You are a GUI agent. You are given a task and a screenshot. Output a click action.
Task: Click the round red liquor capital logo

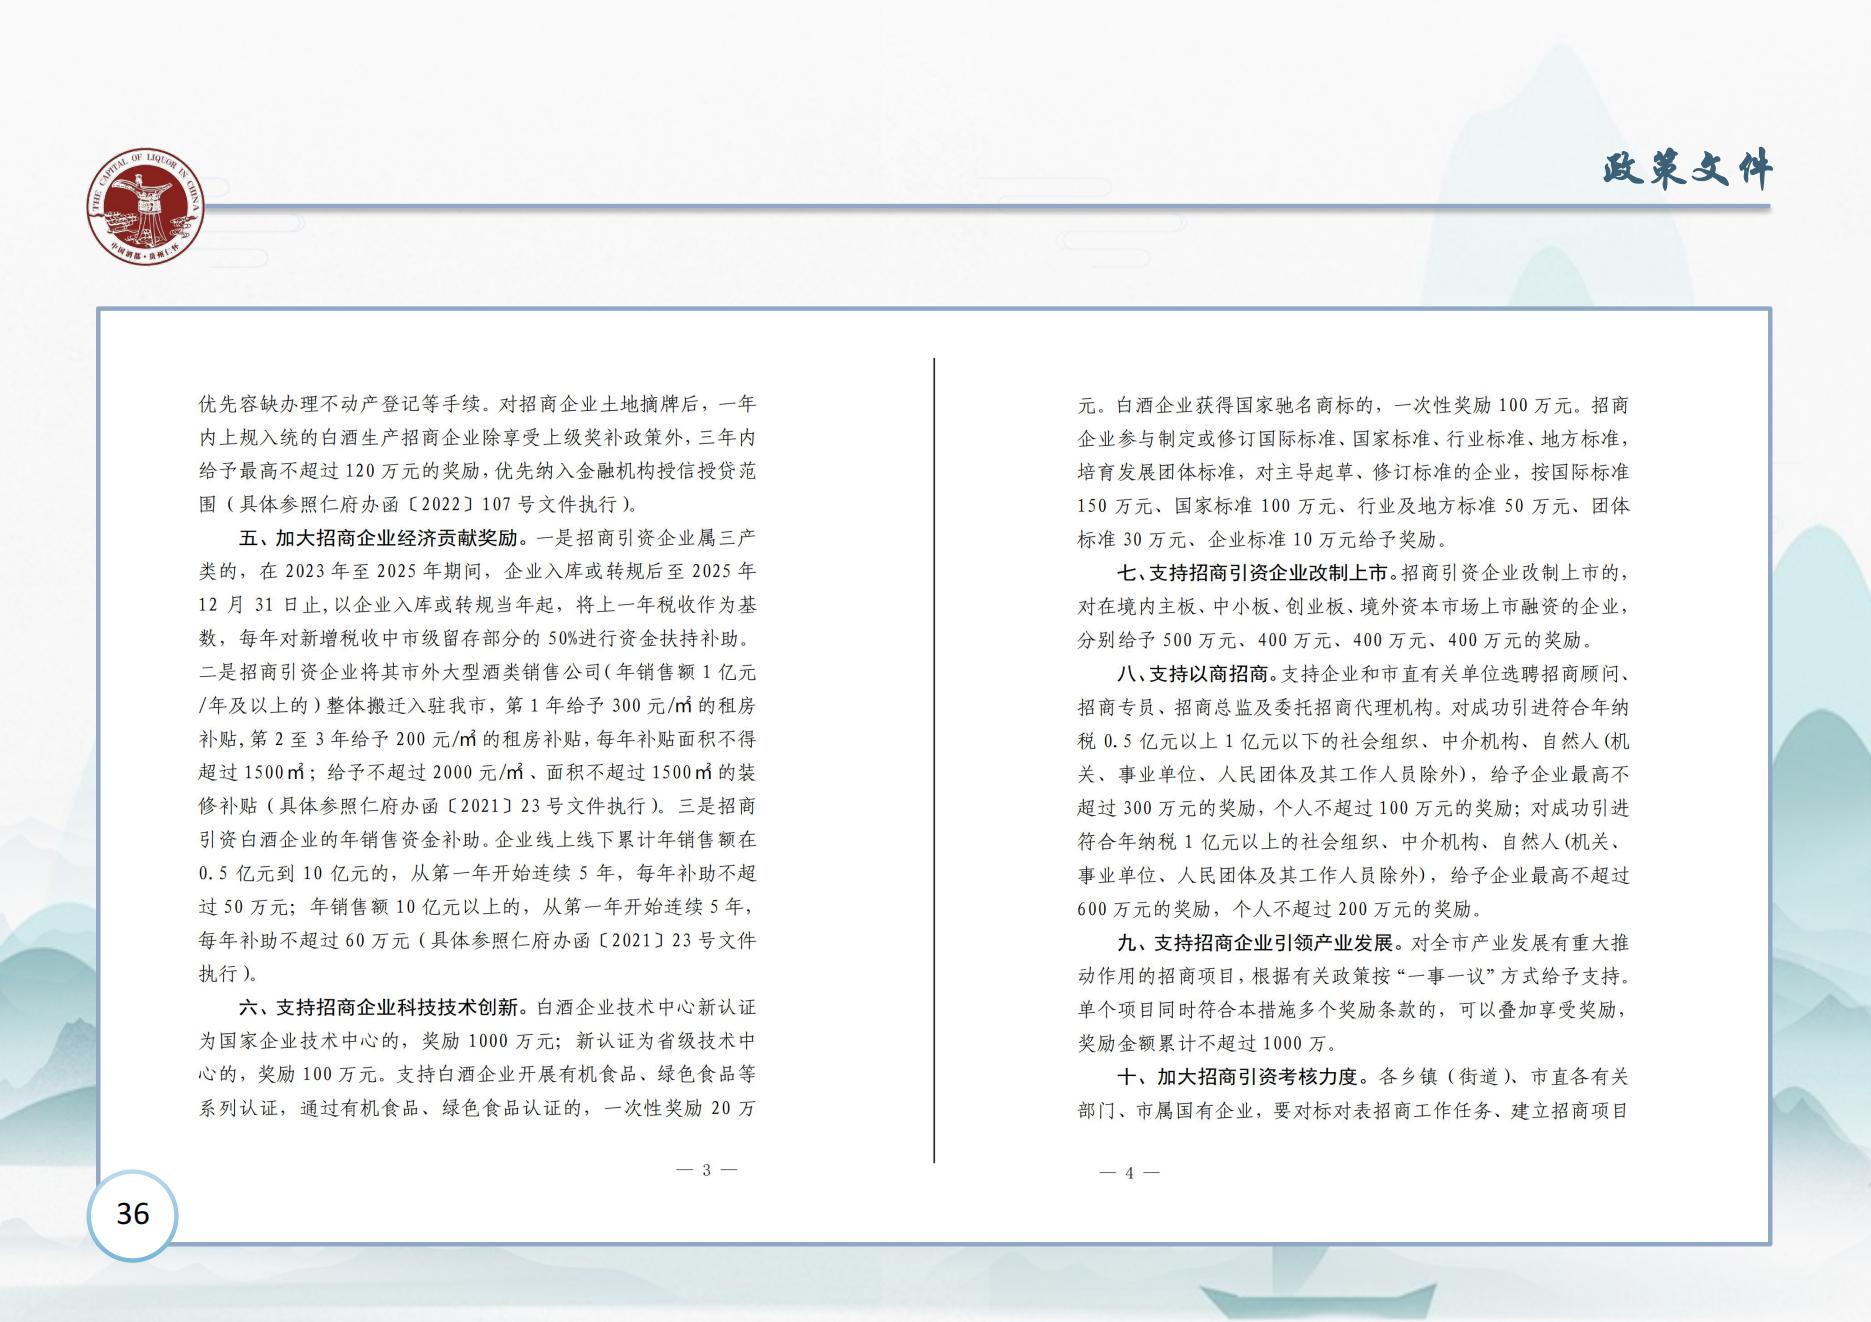point(145,211)
